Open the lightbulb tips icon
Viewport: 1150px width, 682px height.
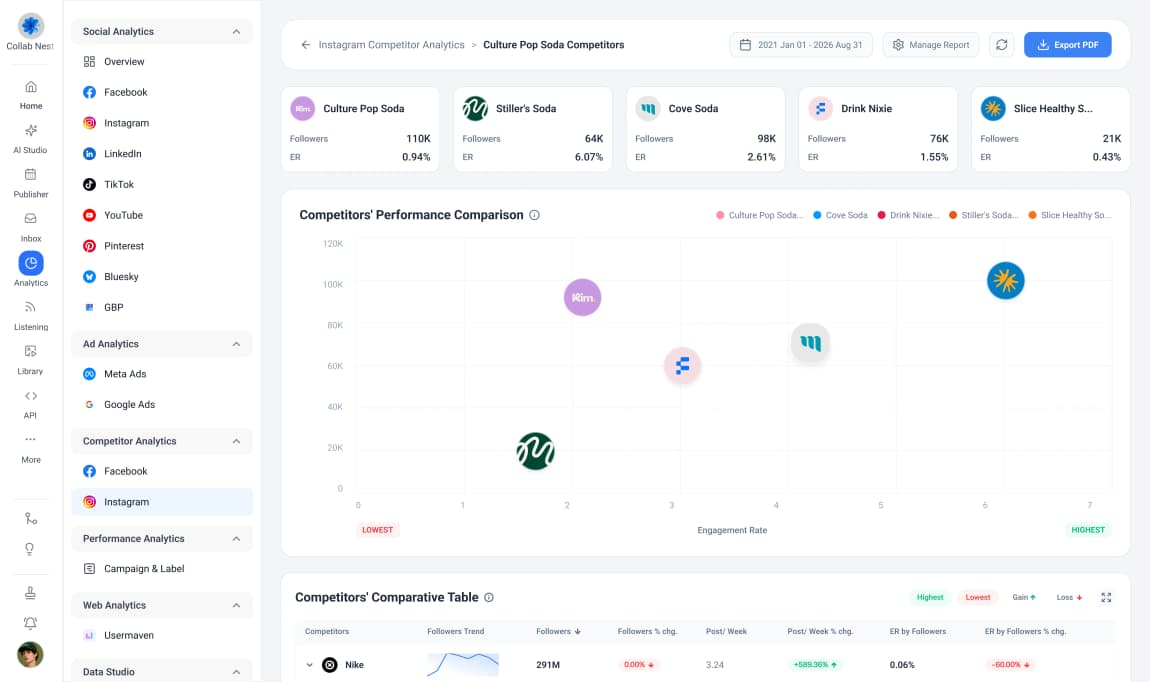click(x=30, y=549)
